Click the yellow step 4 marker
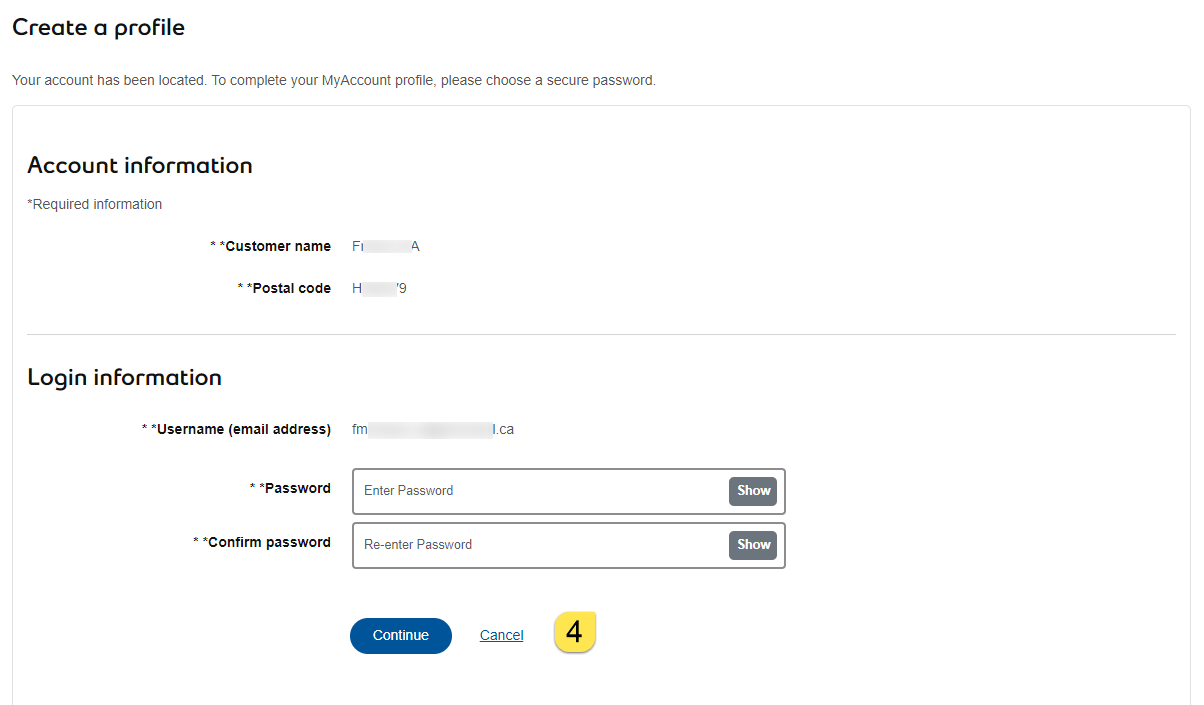 (x=575, y=633)
